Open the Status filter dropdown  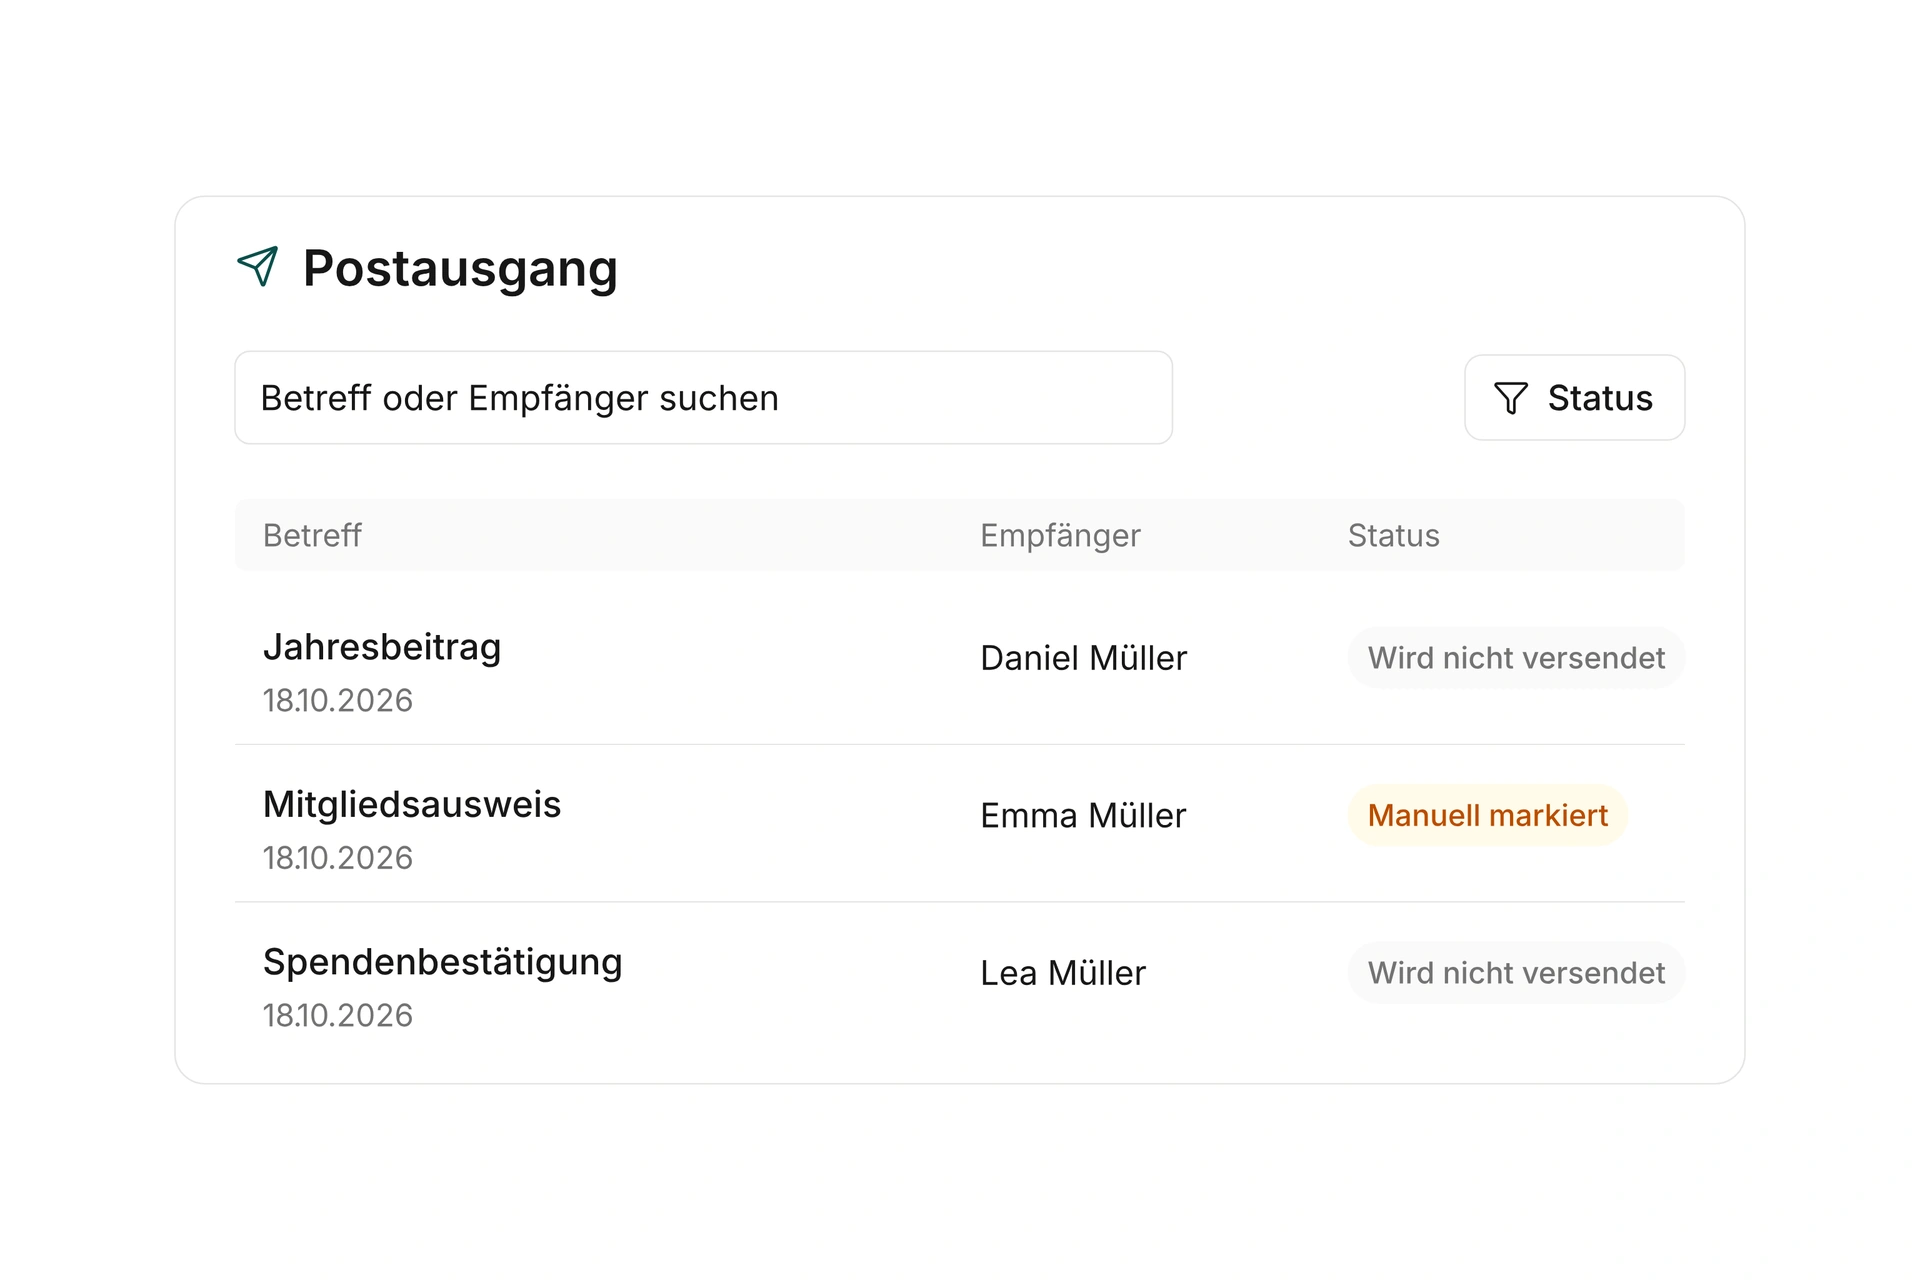[1574, 398]
